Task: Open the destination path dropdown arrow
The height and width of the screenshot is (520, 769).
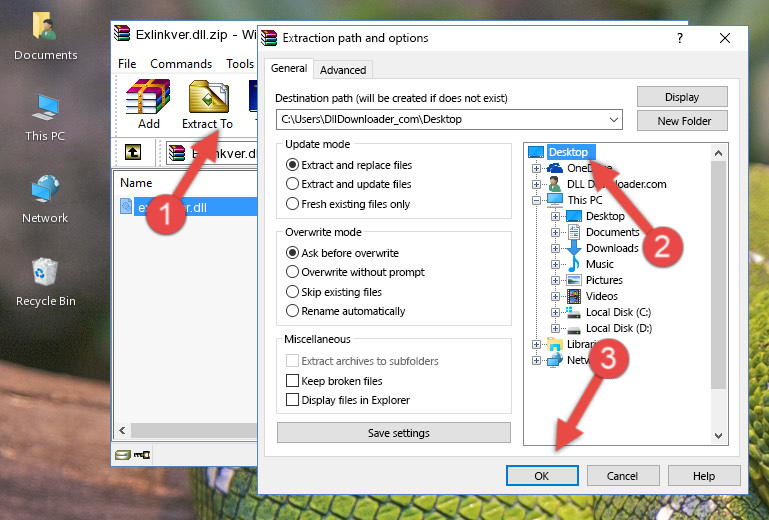Action: point(614,120)
